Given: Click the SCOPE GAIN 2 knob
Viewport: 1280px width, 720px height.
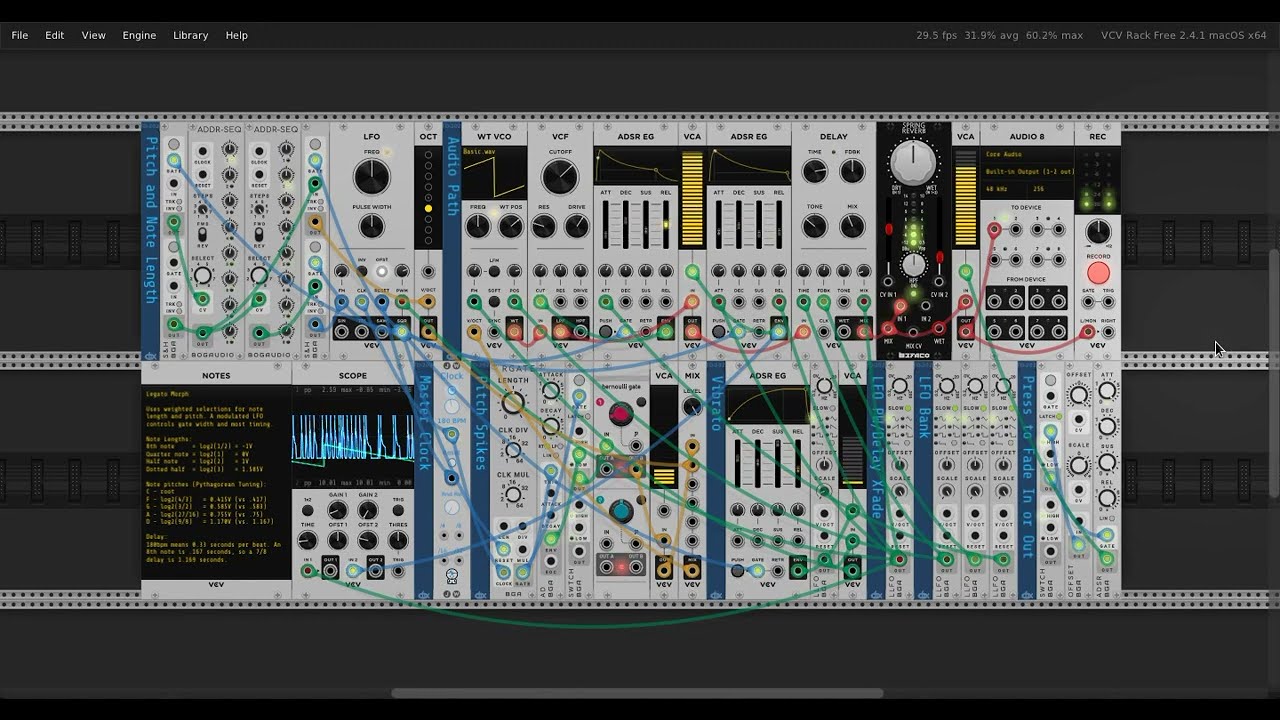Looking at the screenshot, I should pyautogui.click(x=368, y=512).
